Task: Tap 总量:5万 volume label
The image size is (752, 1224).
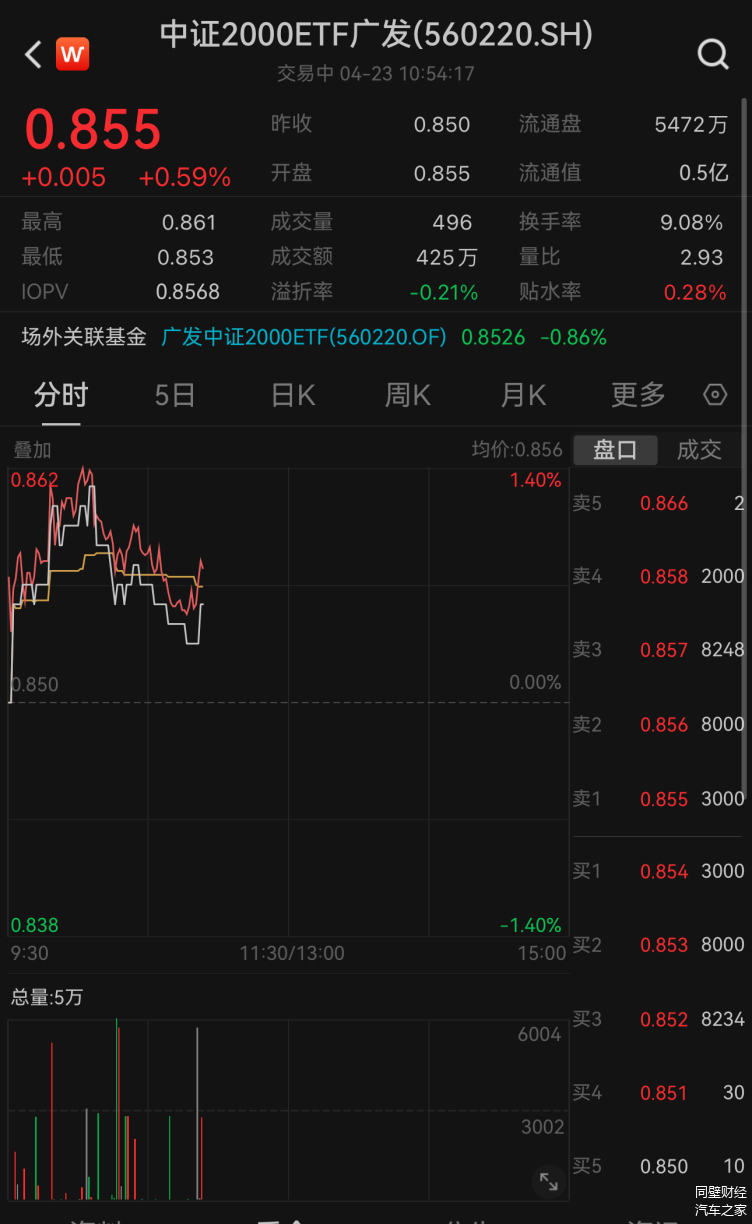Action: pos(47,997)
